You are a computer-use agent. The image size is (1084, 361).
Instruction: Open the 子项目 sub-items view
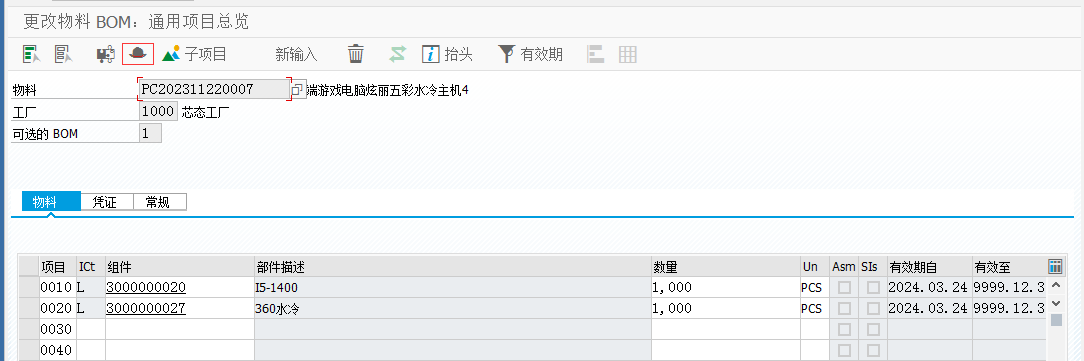(x=194, y=54)
